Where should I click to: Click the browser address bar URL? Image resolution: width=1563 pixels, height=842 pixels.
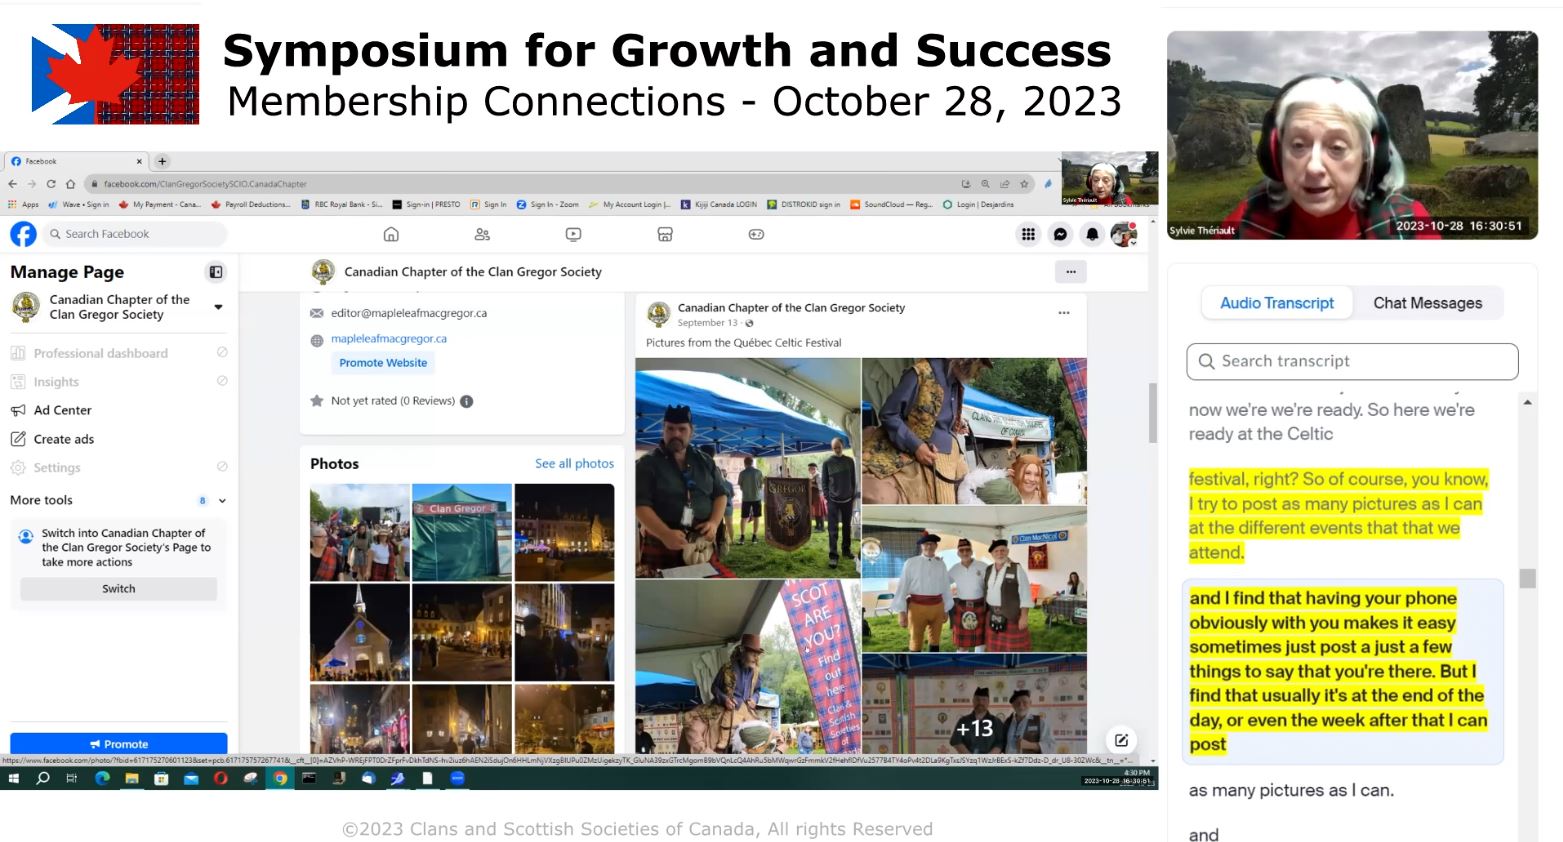click(x=205, y=184)
